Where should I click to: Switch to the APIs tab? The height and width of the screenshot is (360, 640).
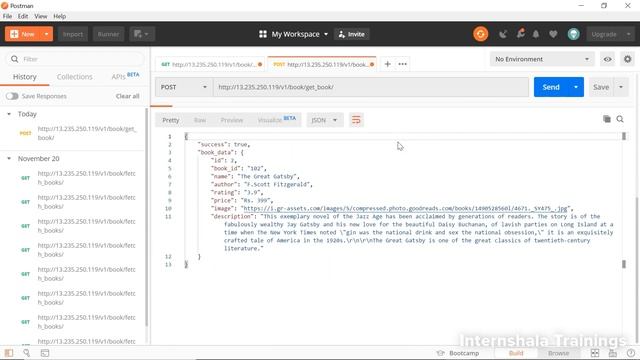(x=125, y=76)
